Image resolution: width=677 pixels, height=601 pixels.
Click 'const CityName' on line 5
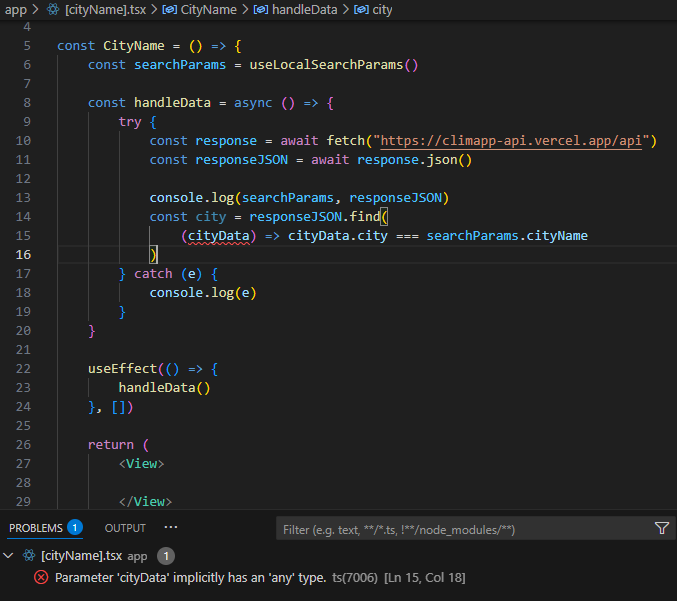click(111, 46)
